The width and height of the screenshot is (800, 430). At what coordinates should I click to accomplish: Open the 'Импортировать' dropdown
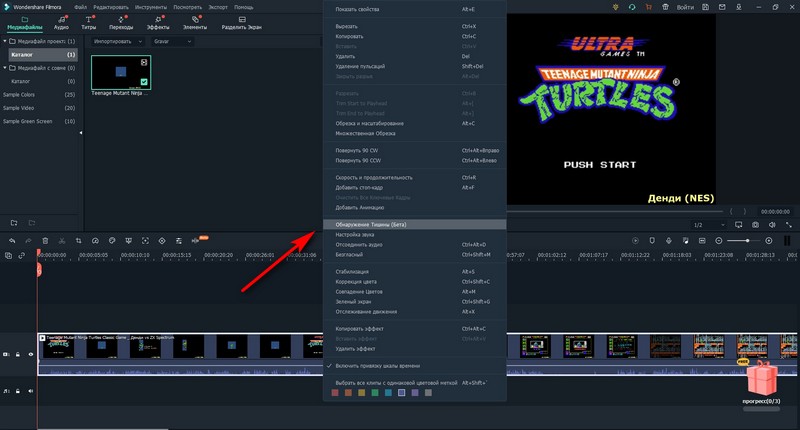[x=118, y=41]
